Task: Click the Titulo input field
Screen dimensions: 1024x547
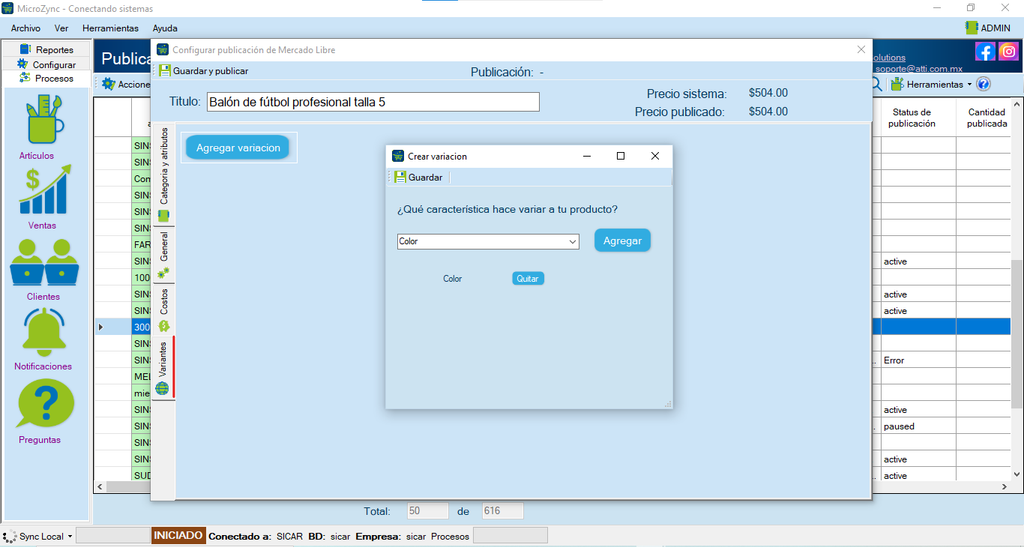Action: [x=373, y=102]
